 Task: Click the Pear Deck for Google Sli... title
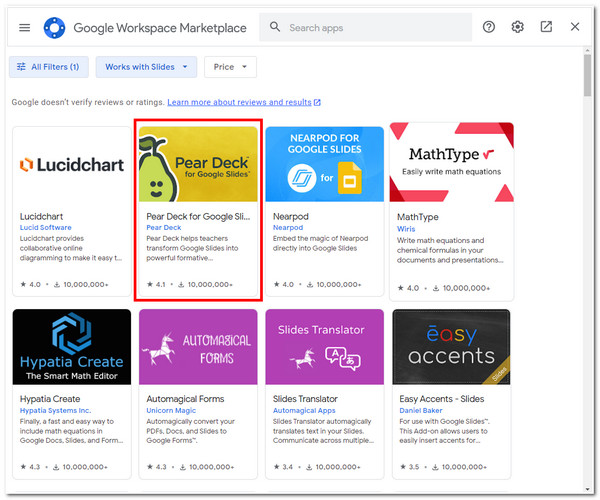(198, 217)
